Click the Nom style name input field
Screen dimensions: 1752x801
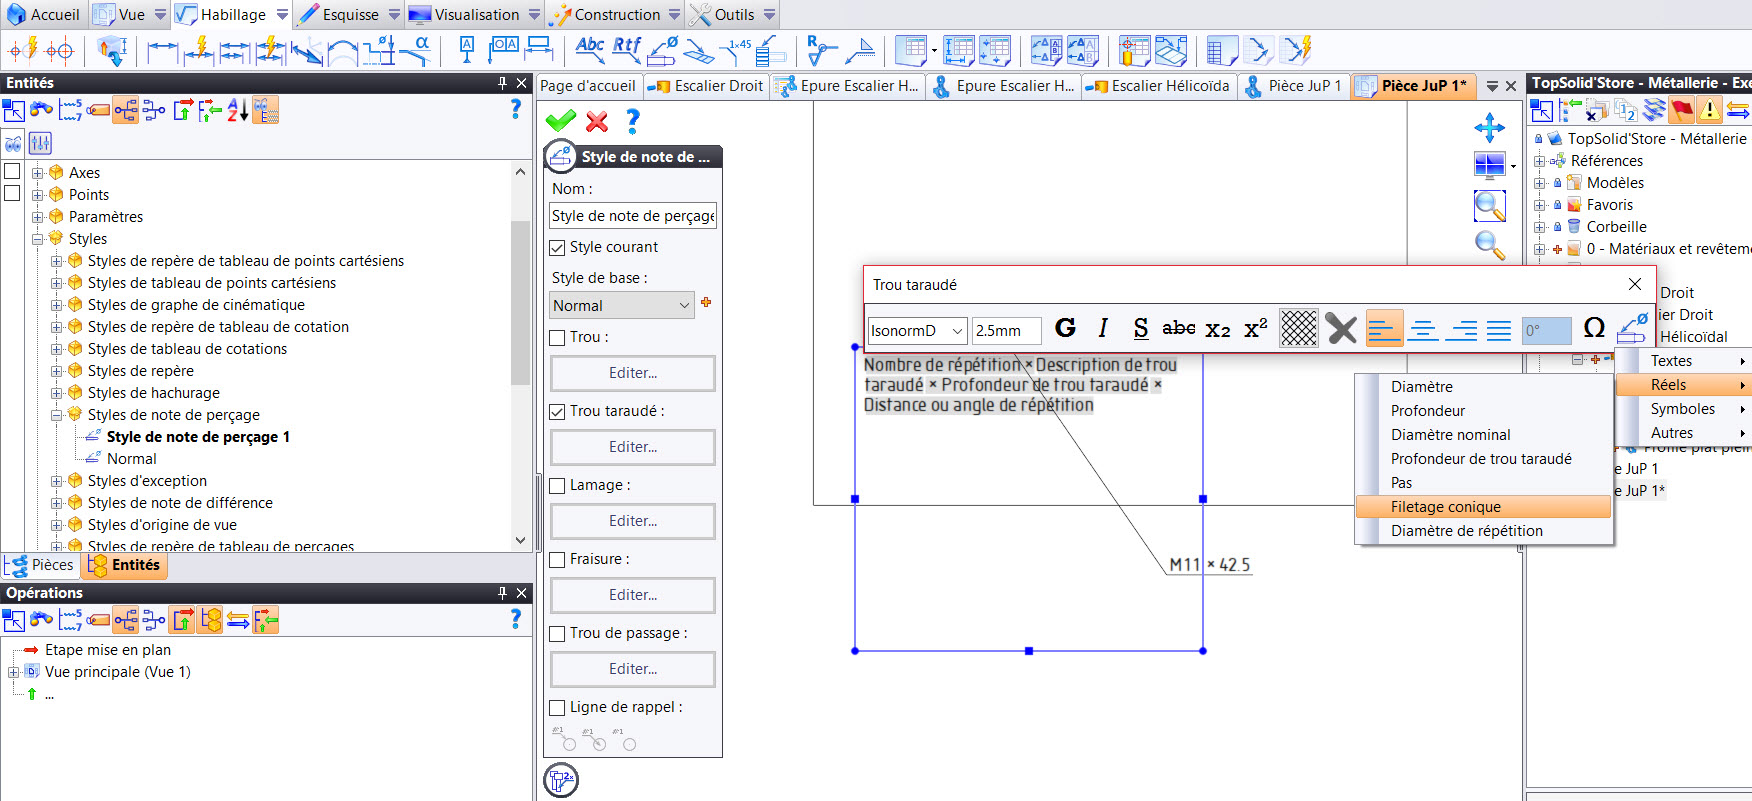[633, 216]
